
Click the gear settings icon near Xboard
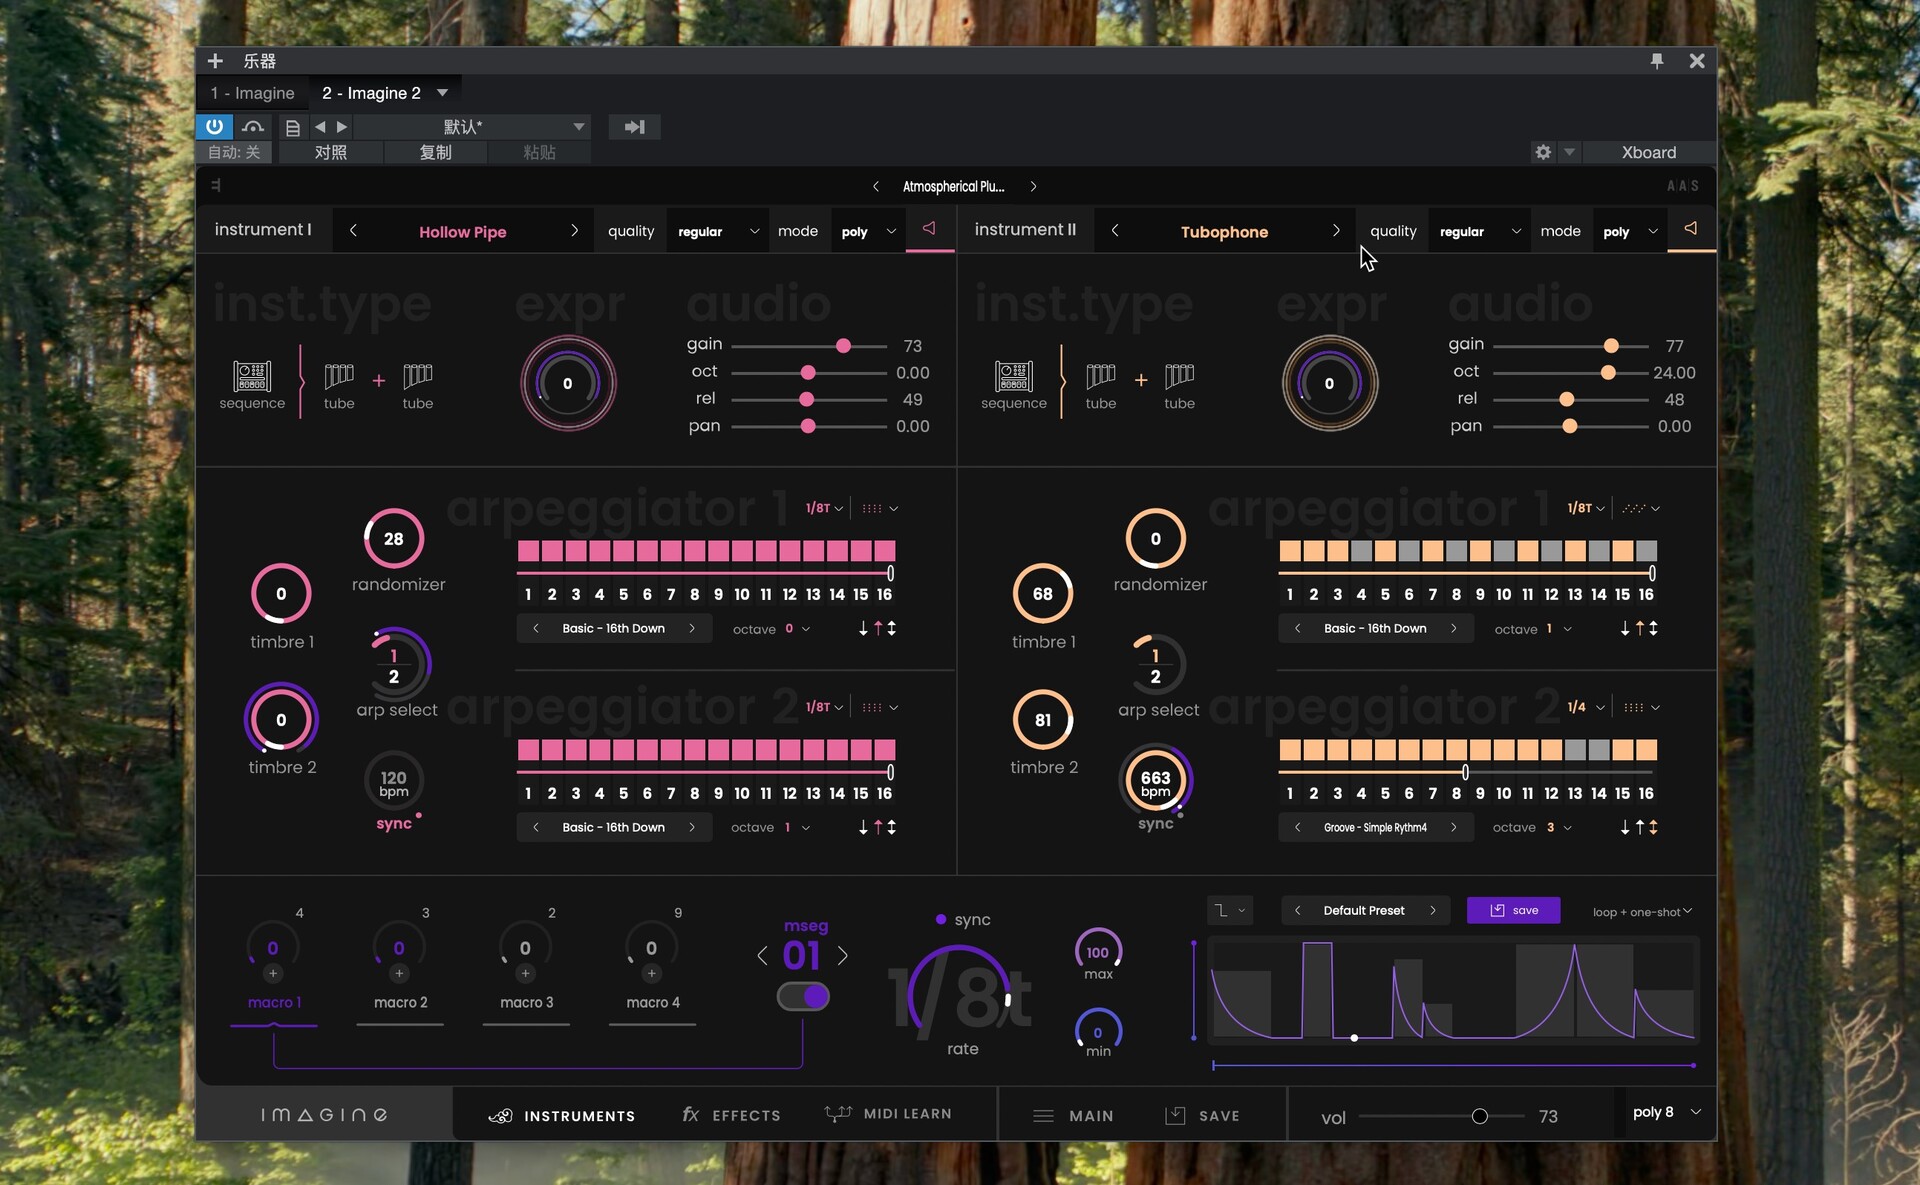pos(1543,152)
